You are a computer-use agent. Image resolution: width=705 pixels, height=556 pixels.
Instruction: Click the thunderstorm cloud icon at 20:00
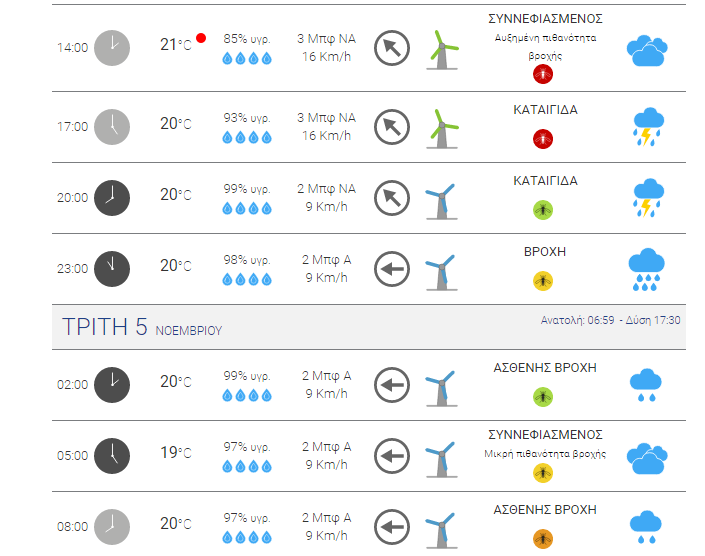coord(648,198)
